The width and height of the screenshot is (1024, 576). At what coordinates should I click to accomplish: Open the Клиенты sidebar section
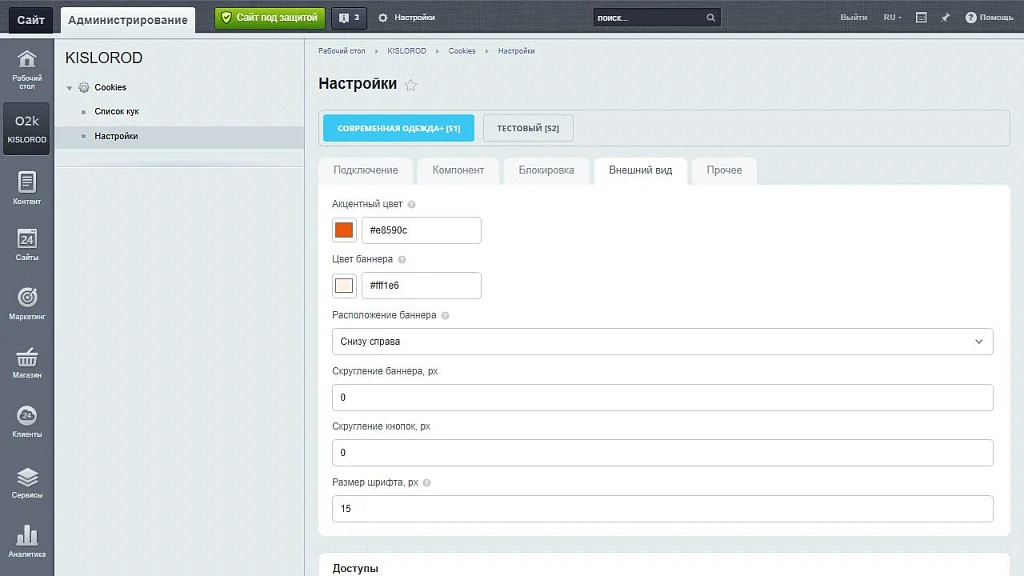(27, 421)
